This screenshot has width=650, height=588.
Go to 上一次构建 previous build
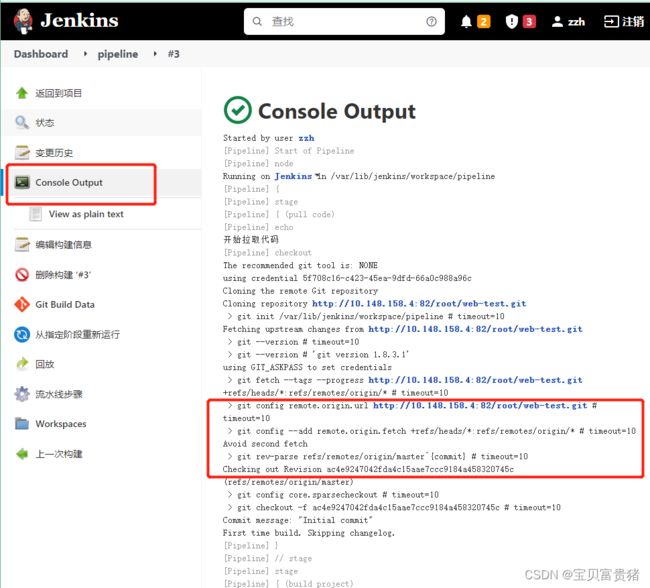click(58, 454)
